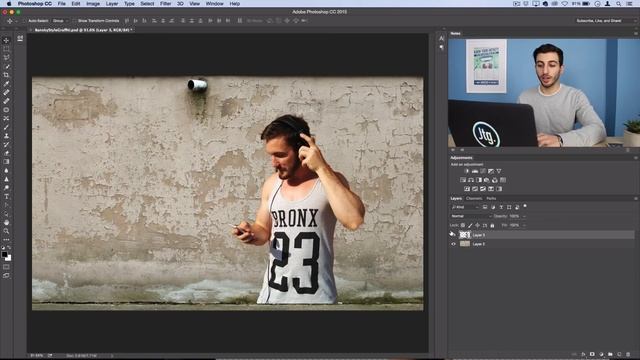The image size is (640, 360).
Task: Select Layer 3 thumbnail in Layers panel
Action: pos(465,235)
